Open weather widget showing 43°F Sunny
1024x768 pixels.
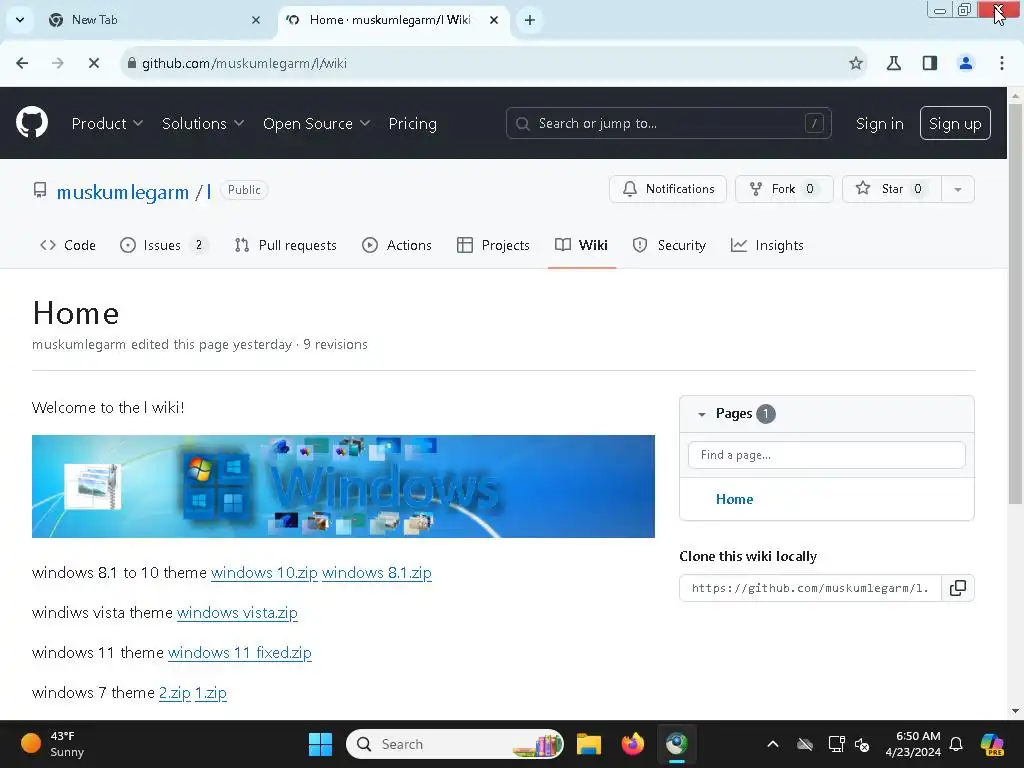pos(54,744)
